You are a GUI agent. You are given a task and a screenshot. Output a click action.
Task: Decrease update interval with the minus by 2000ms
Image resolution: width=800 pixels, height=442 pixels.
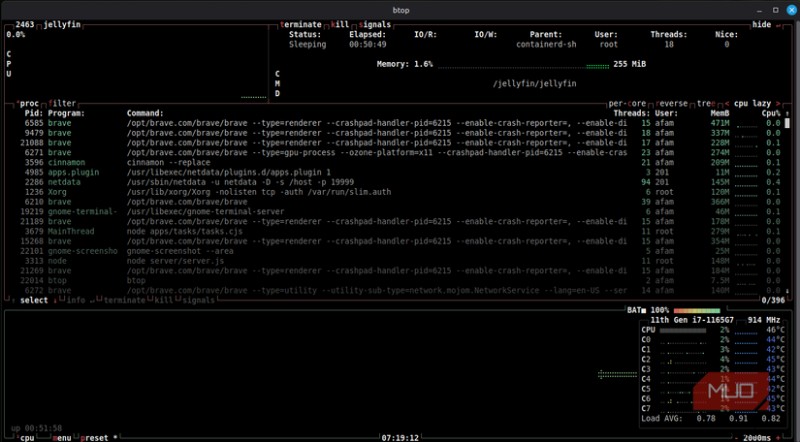click(736, 437)
